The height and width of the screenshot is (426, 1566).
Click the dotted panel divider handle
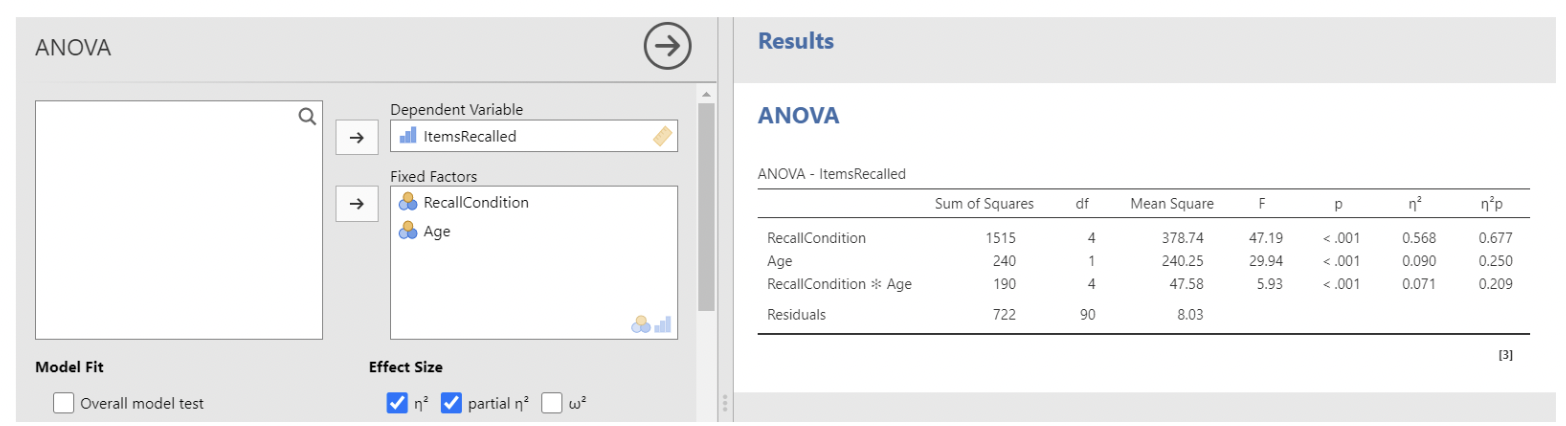coord(725,406)
